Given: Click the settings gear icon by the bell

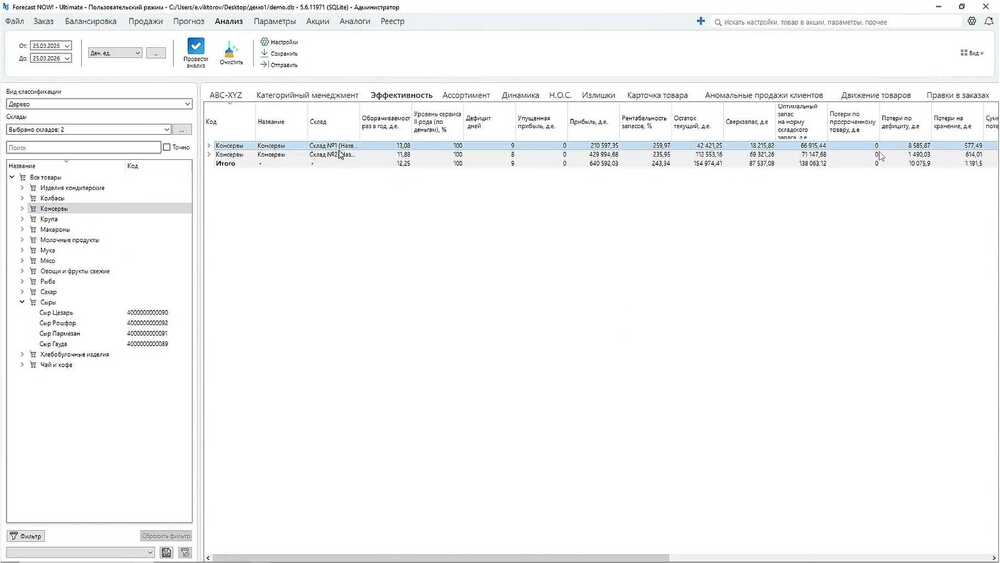Looking at the screenshot, I should point(971,21).
